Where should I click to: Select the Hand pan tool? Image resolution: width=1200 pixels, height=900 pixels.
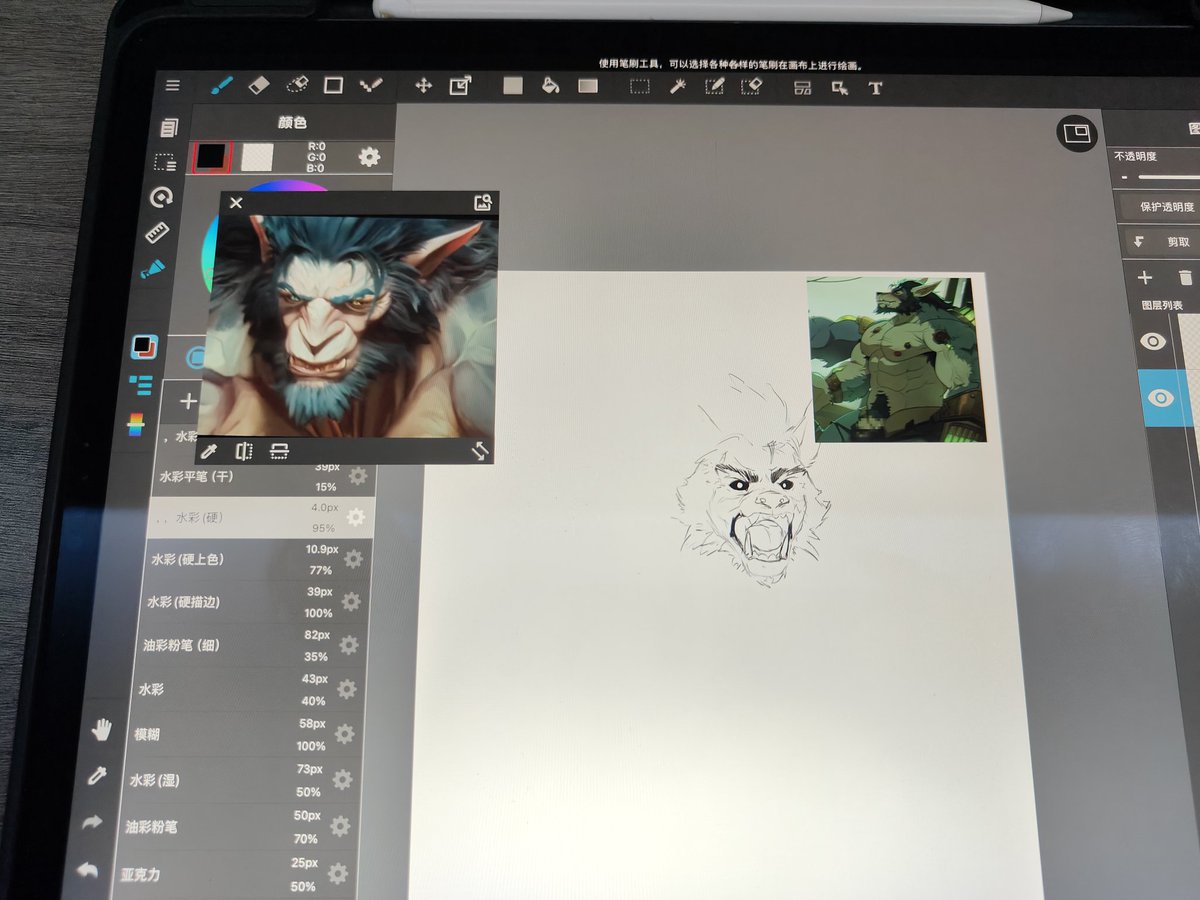click(x=101, y=730)
